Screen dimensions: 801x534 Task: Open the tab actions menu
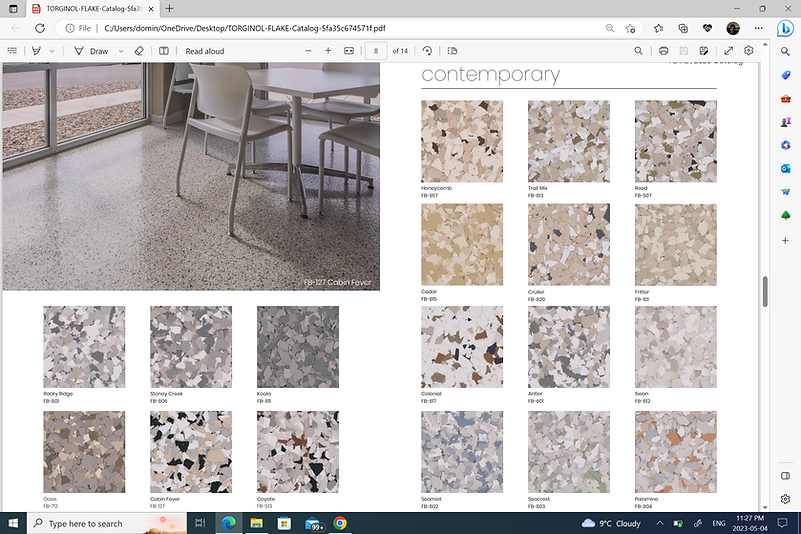pyautogui.click(x=13, y=9)
